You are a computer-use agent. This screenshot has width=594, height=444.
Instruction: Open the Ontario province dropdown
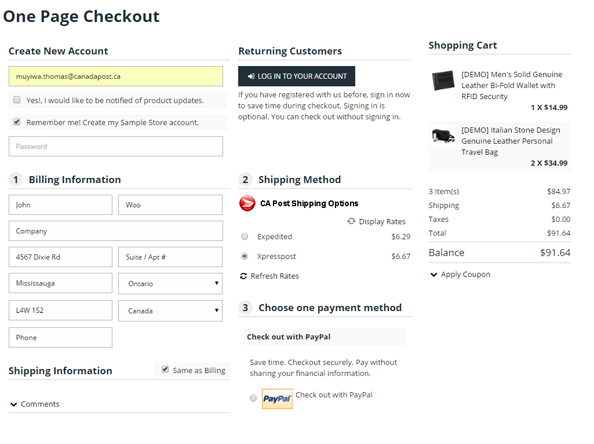coord(170,284)
